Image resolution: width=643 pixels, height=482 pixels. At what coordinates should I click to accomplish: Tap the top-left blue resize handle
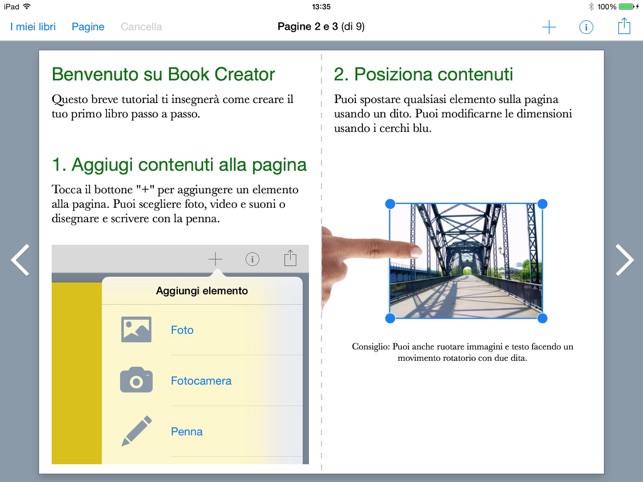click(x=390, y=203)
